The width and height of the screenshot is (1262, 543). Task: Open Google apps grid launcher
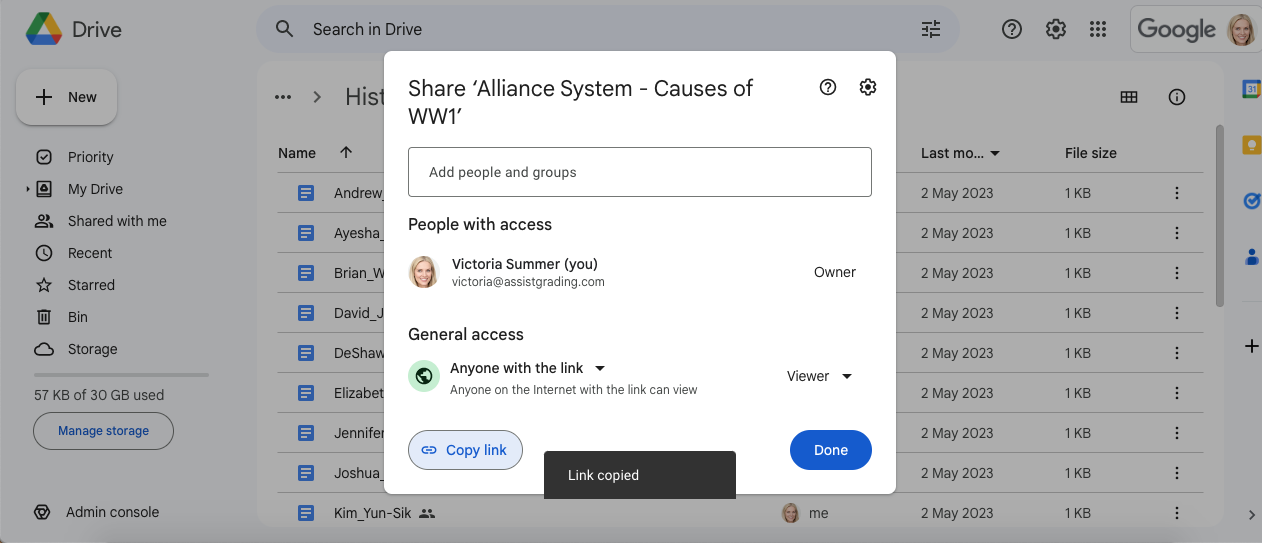pos(1098,29)
